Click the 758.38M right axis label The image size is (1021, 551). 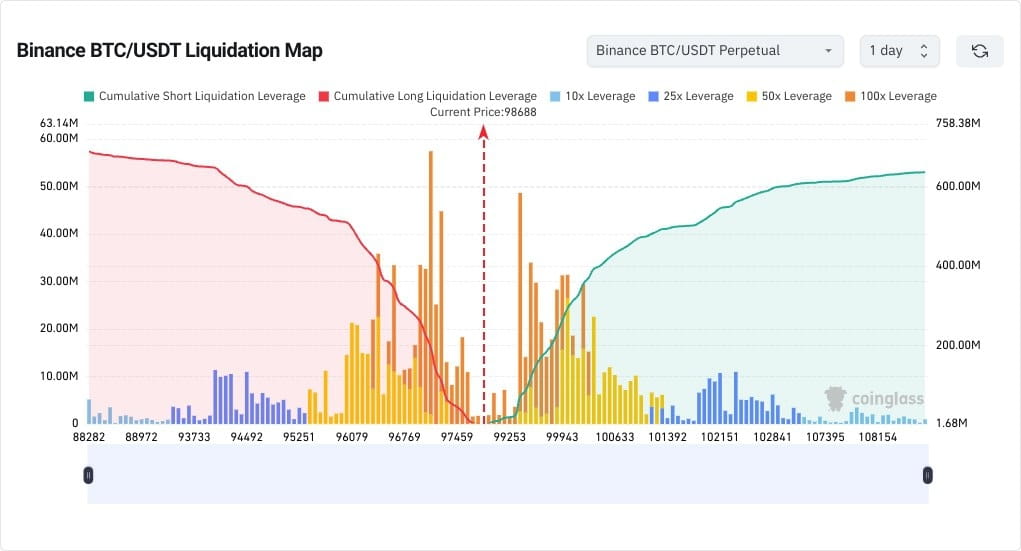point(958,123)
